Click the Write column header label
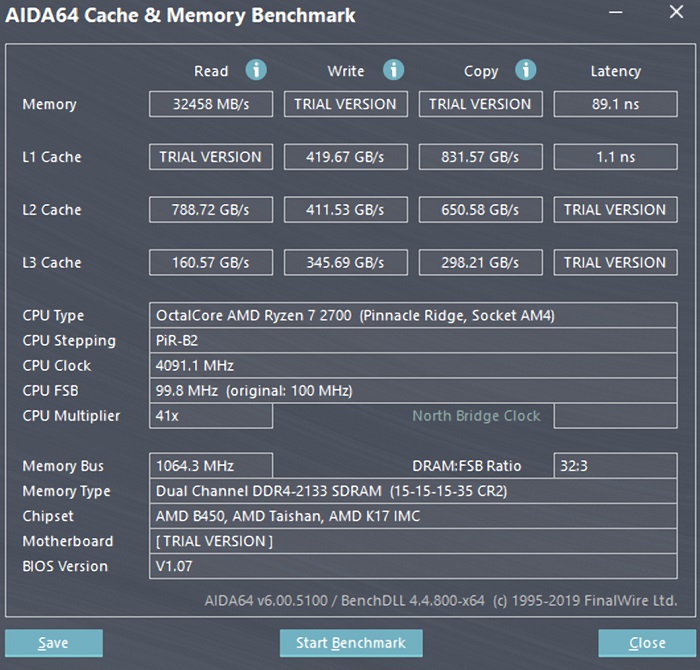700x670 pixels. coord(346,71)
